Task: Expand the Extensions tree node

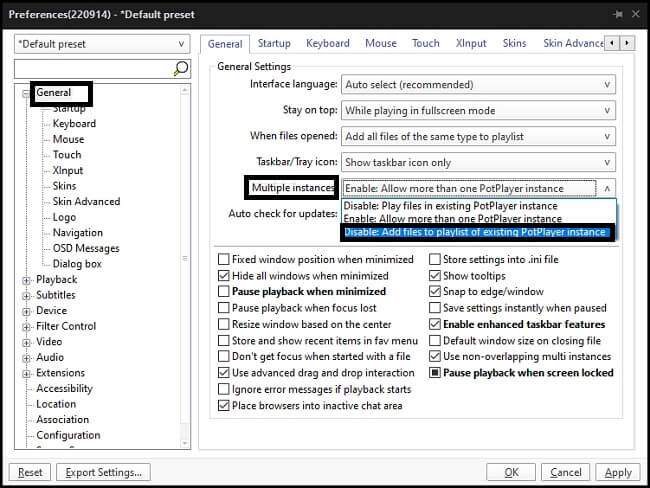Action: (x=27, y=374)
